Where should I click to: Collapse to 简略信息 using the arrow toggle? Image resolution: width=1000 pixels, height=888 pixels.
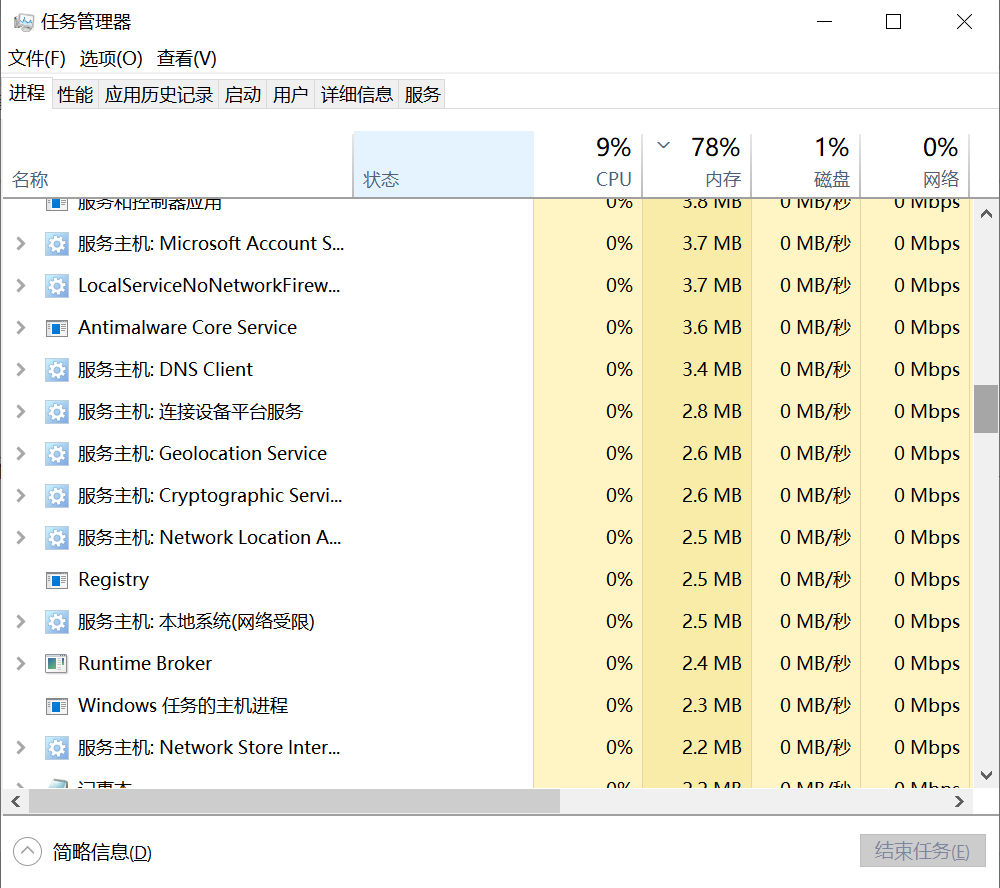pyautogui.click(x=27, y=852)
